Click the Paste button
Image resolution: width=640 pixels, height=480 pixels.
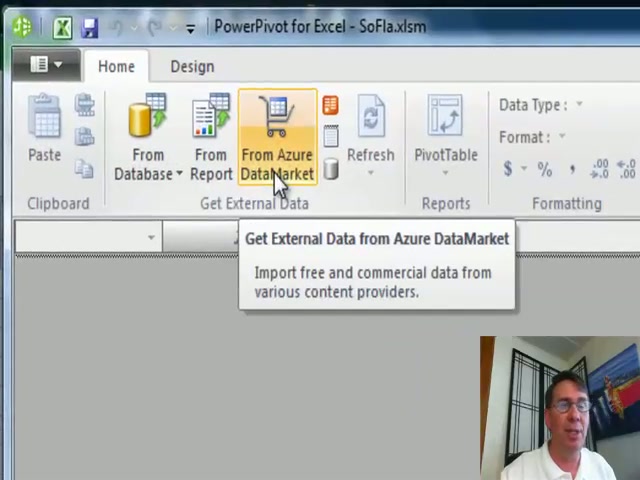click(44, 128)
